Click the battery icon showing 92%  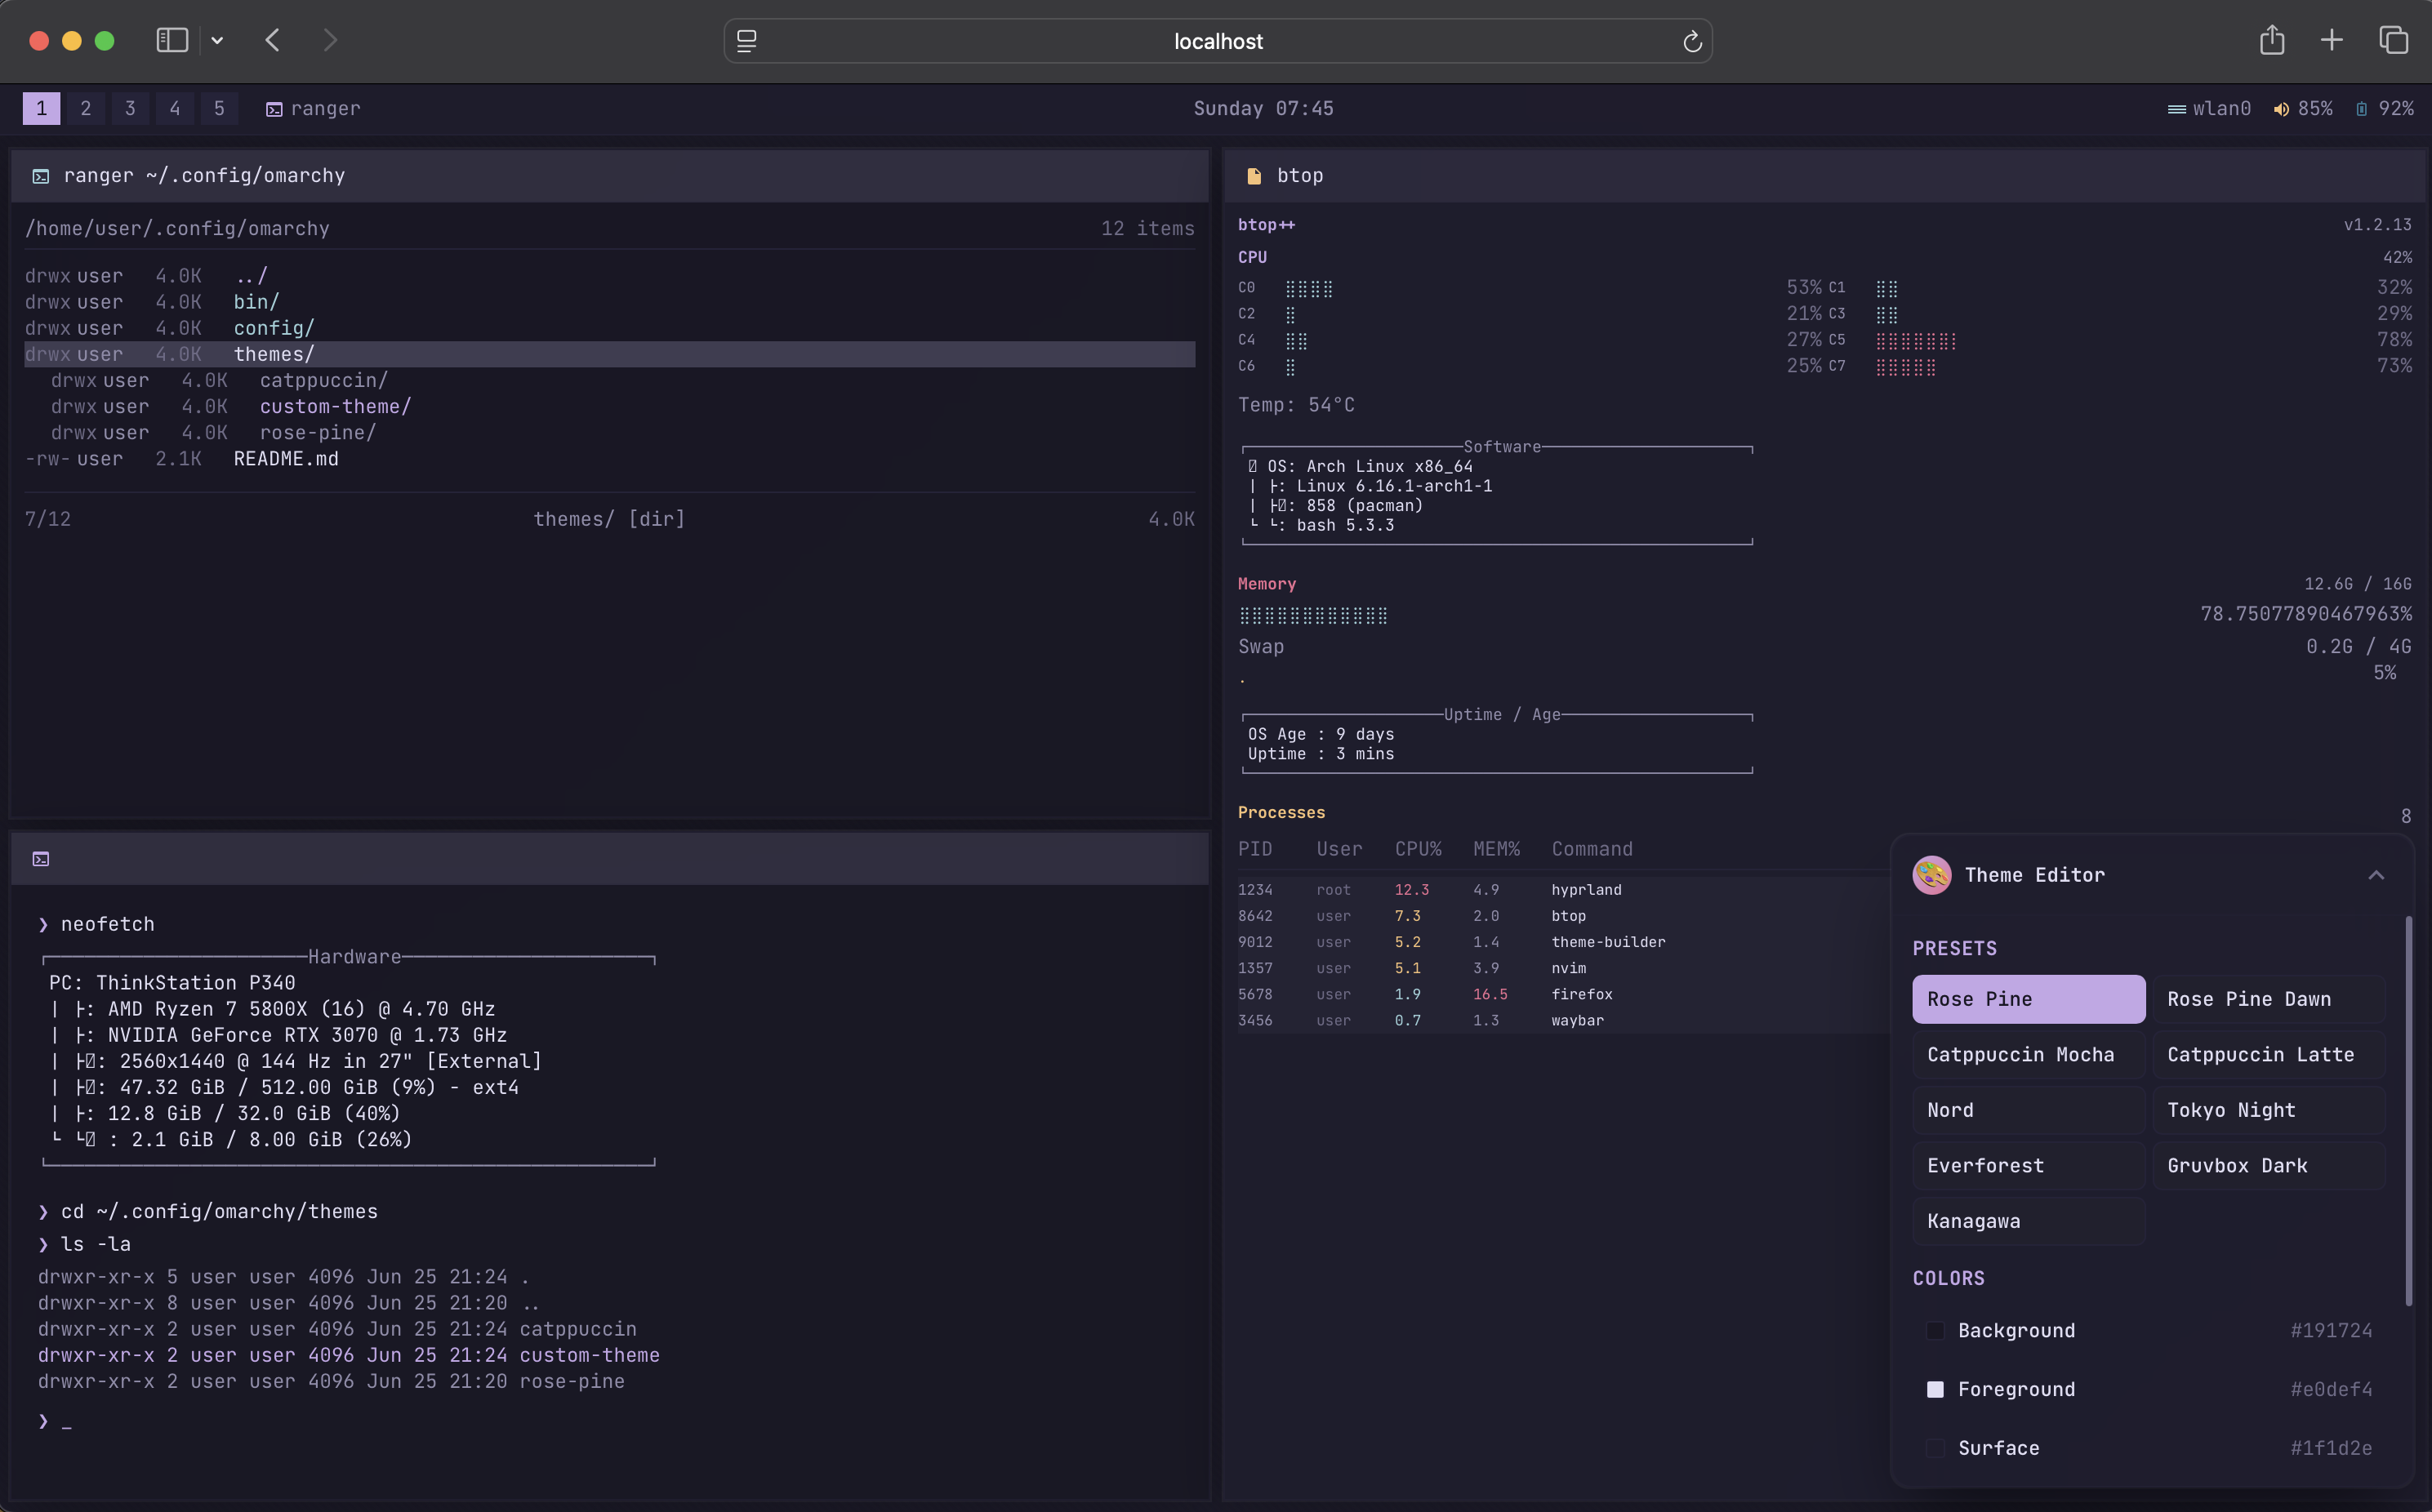(x=2361, y=109)
